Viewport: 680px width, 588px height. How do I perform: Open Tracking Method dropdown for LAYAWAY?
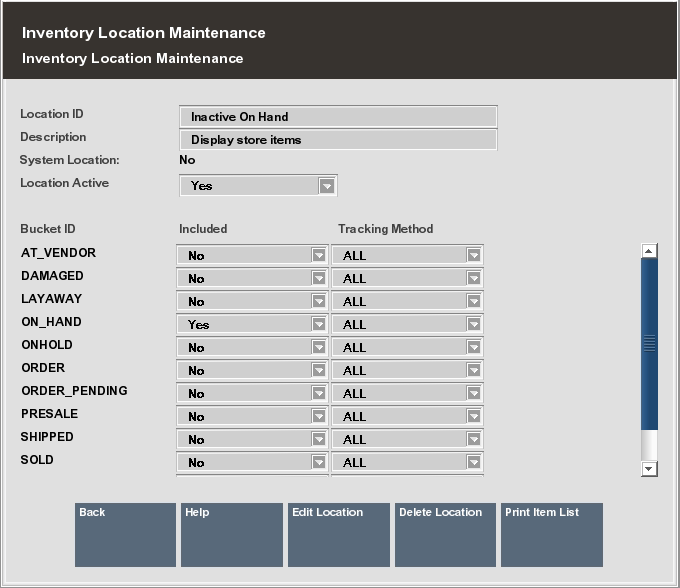pos(407,301)
